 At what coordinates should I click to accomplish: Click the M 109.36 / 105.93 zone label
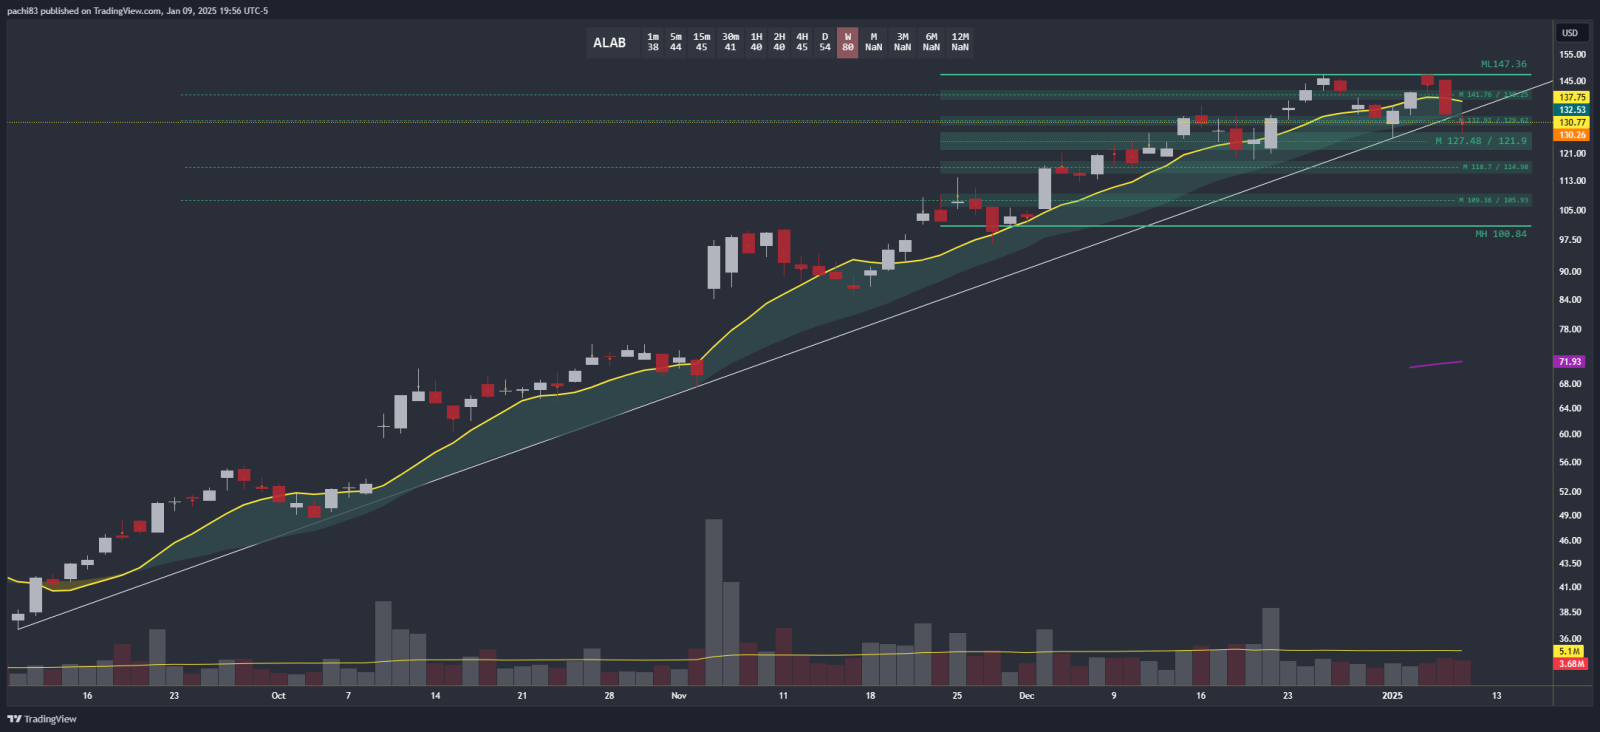[x=1493, y=200]
